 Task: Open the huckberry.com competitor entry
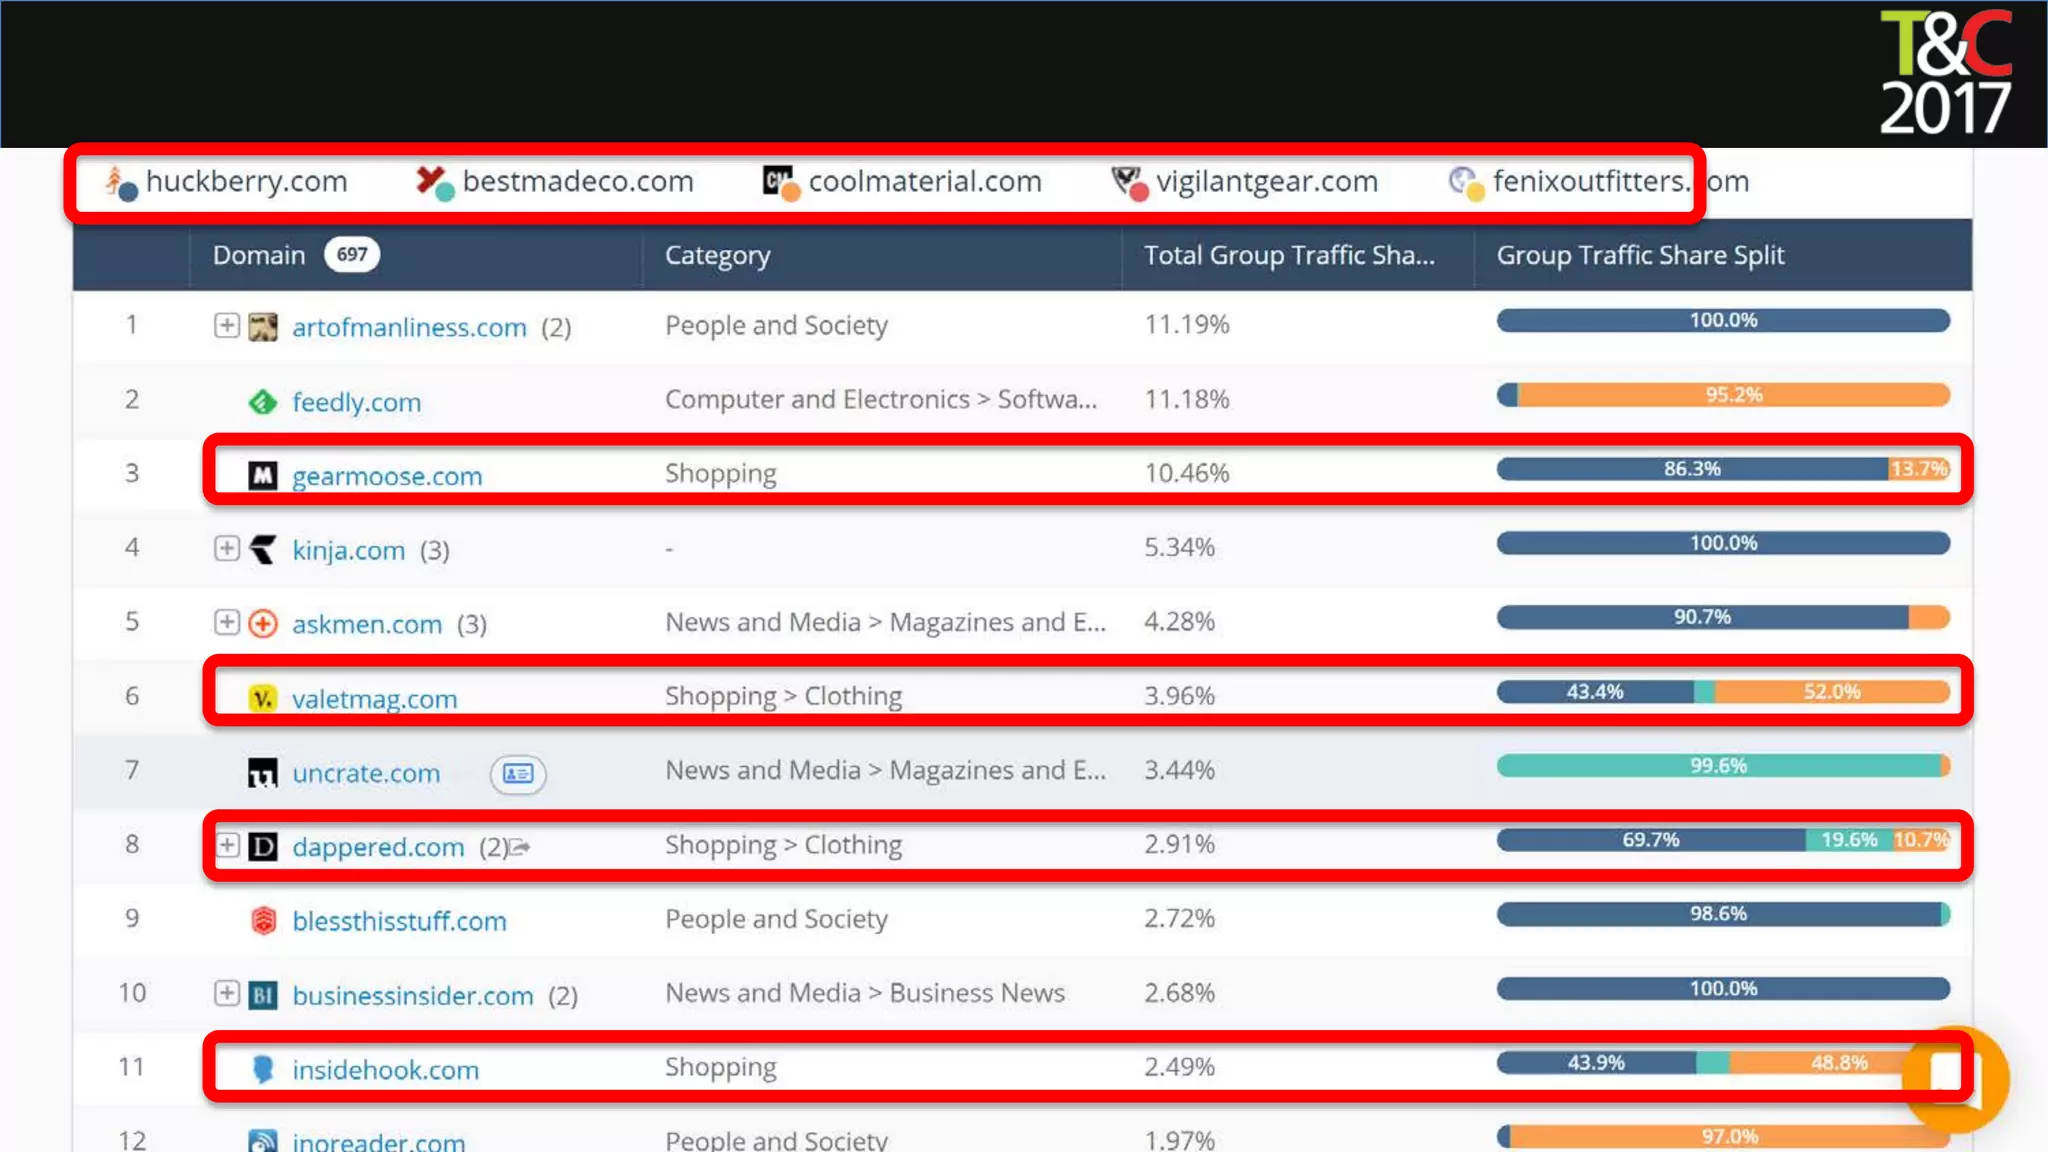(245, 181)
